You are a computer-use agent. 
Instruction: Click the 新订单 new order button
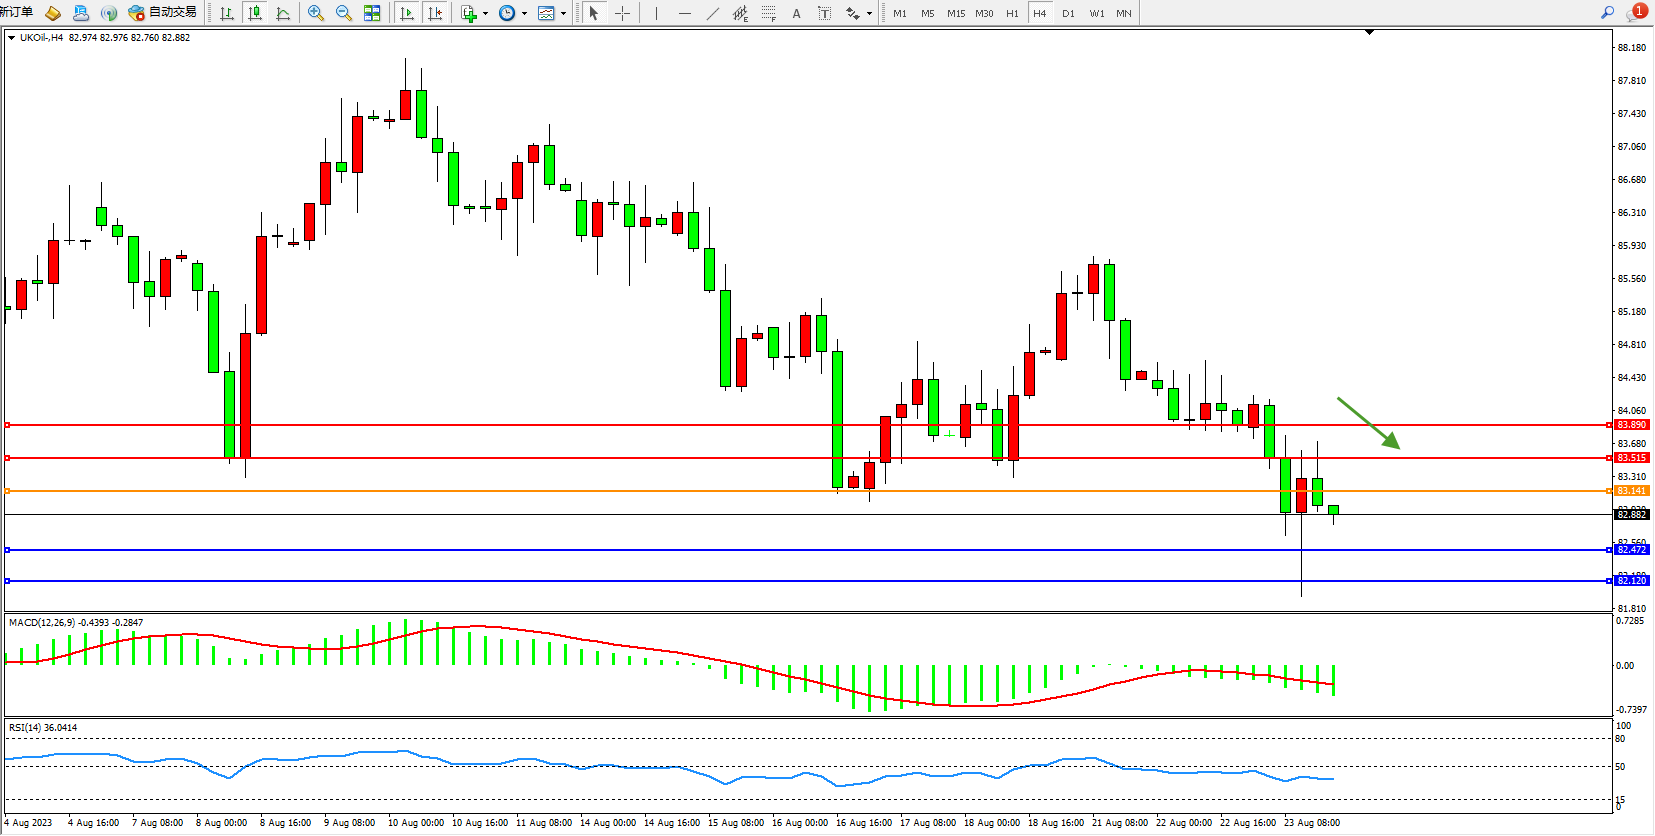point(16,13)
